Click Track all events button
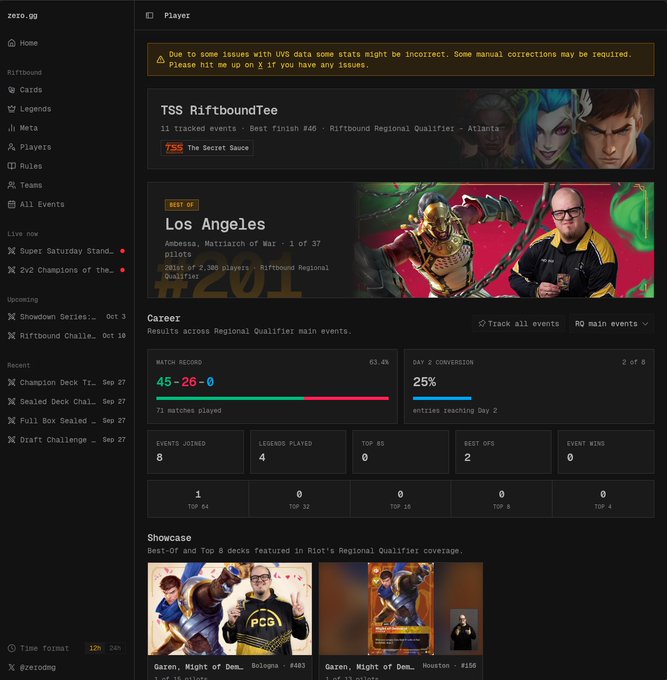This screenshot has height=680, width=667. click(519, 324)
